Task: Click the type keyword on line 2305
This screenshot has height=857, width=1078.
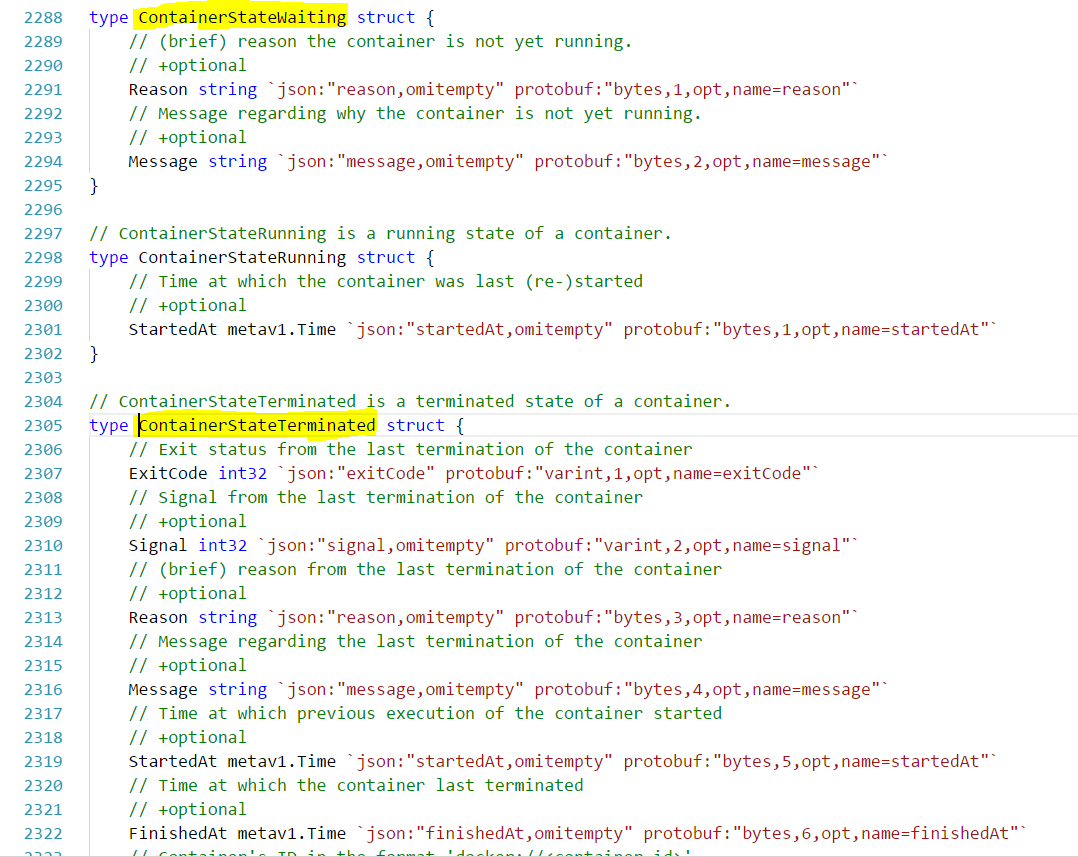Action: coord(109,426)
